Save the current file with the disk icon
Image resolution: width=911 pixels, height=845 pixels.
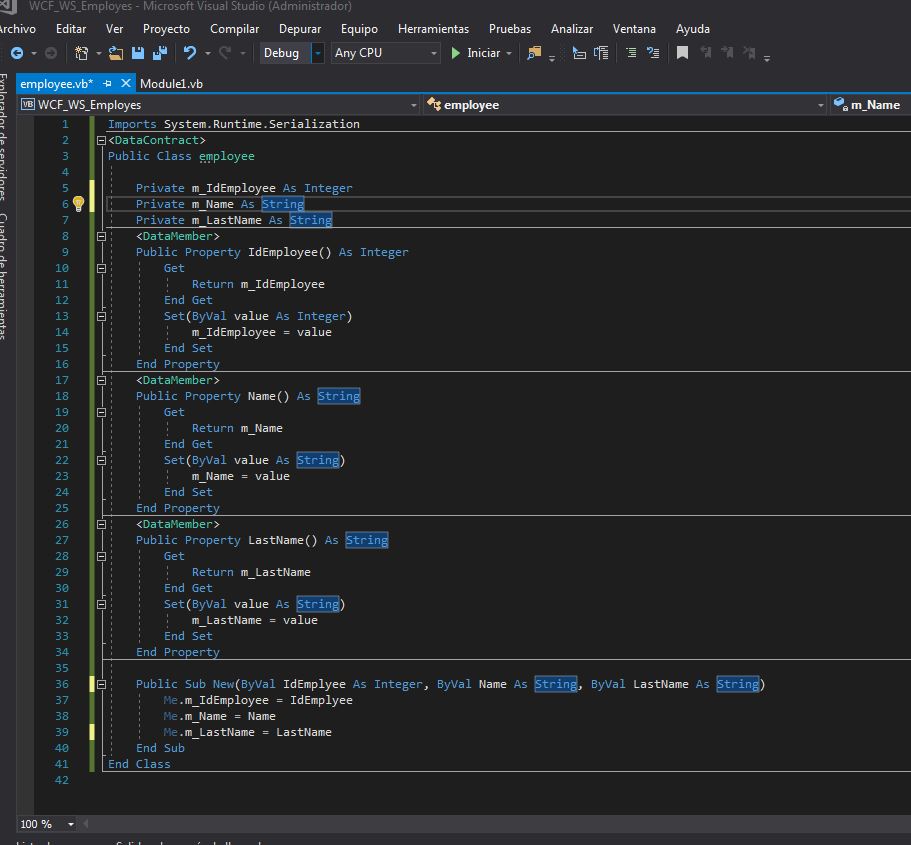pyautogui.click(x=138, y=53)
